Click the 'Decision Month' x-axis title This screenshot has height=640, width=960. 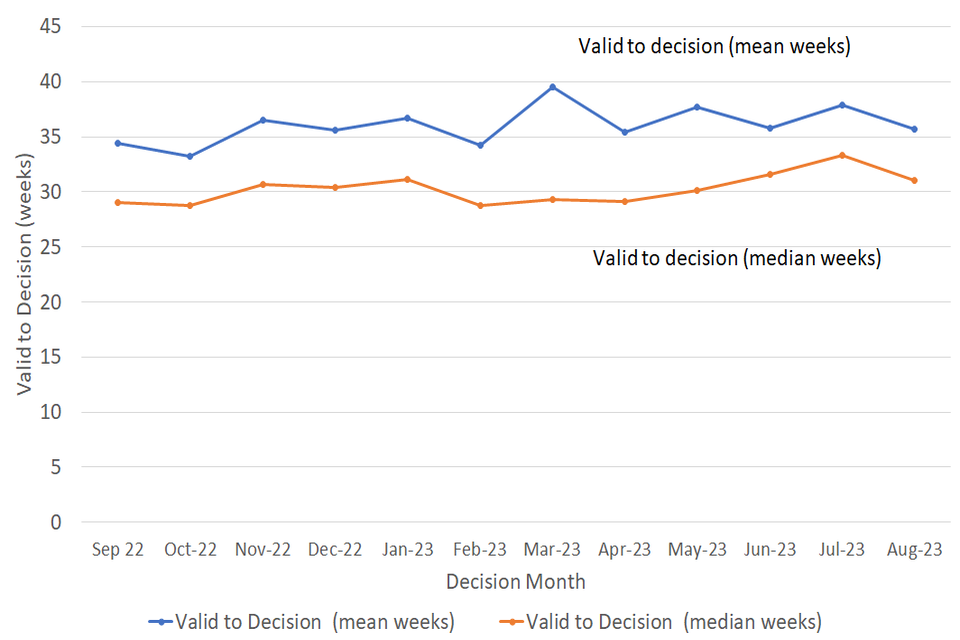516,581
